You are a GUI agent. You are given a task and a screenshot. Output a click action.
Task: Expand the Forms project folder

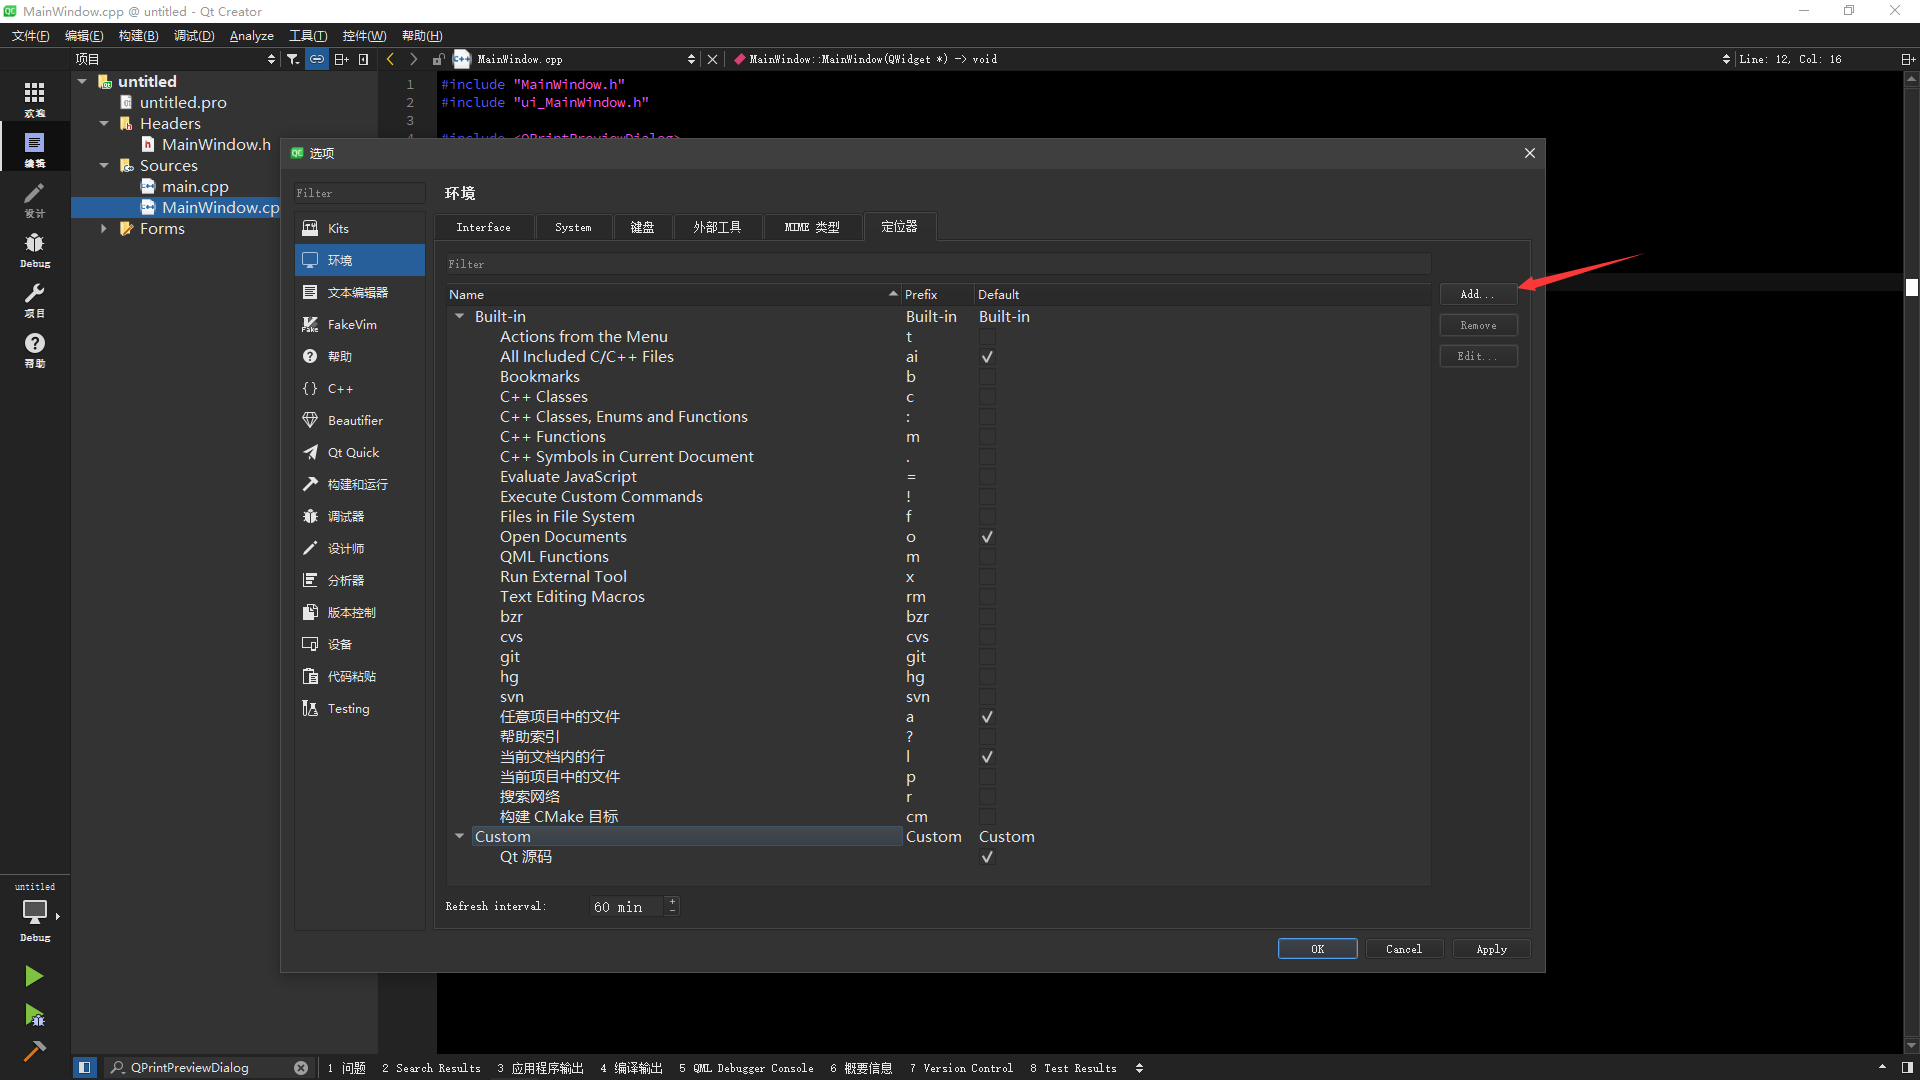104,228
